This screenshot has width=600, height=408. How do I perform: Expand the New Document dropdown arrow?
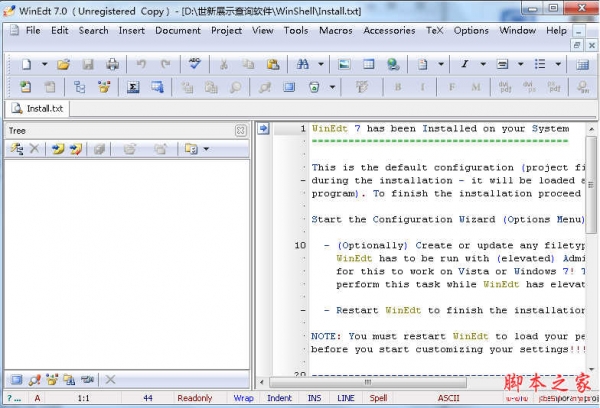coord(45,64)
